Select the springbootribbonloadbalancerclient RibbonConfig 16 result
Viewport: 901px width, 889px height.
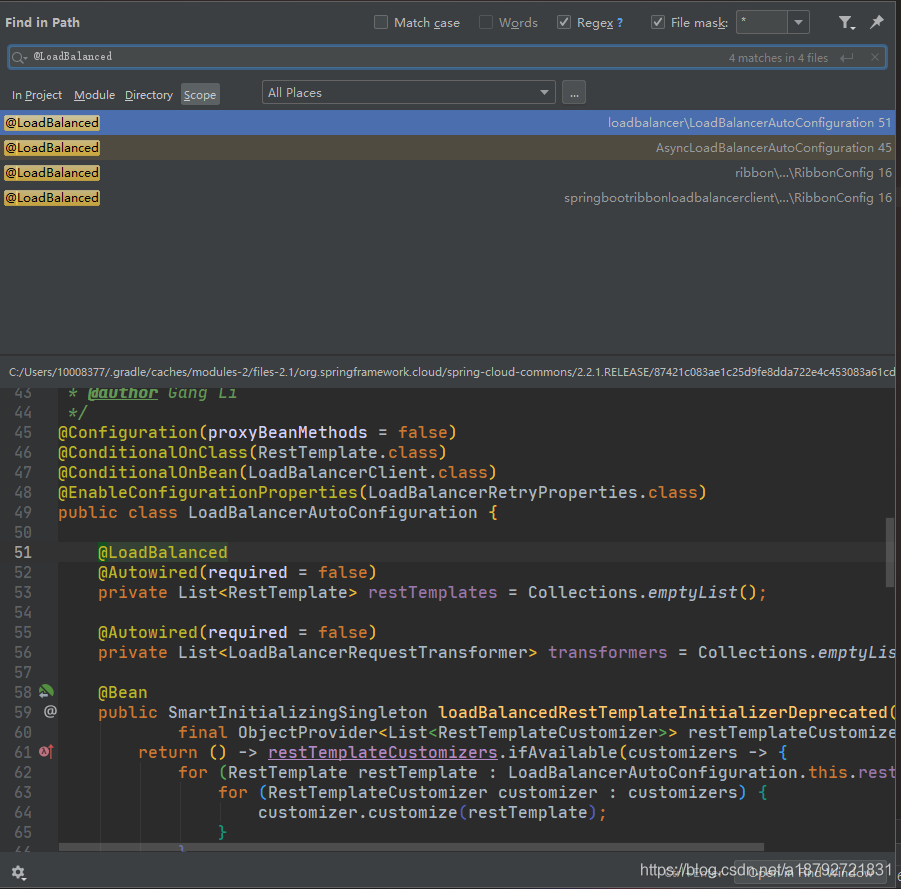click(448, 198)
